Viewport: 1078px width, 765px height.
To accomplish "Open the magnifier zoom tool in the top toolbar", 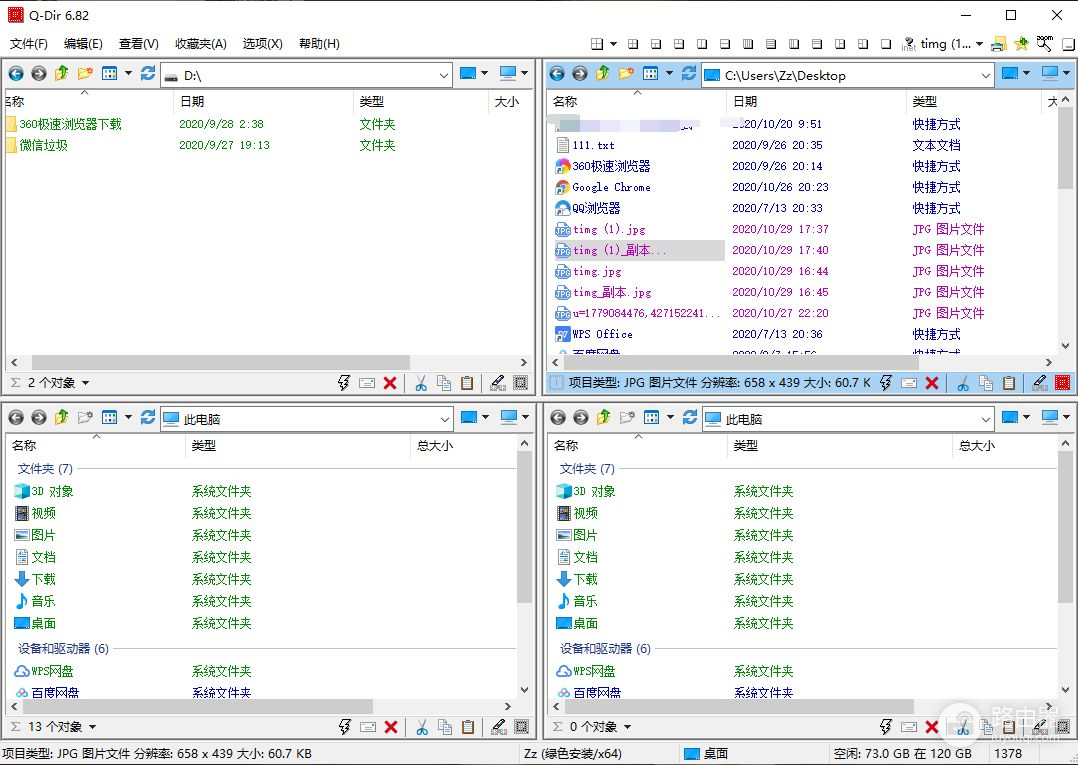I will (1045, 43).
